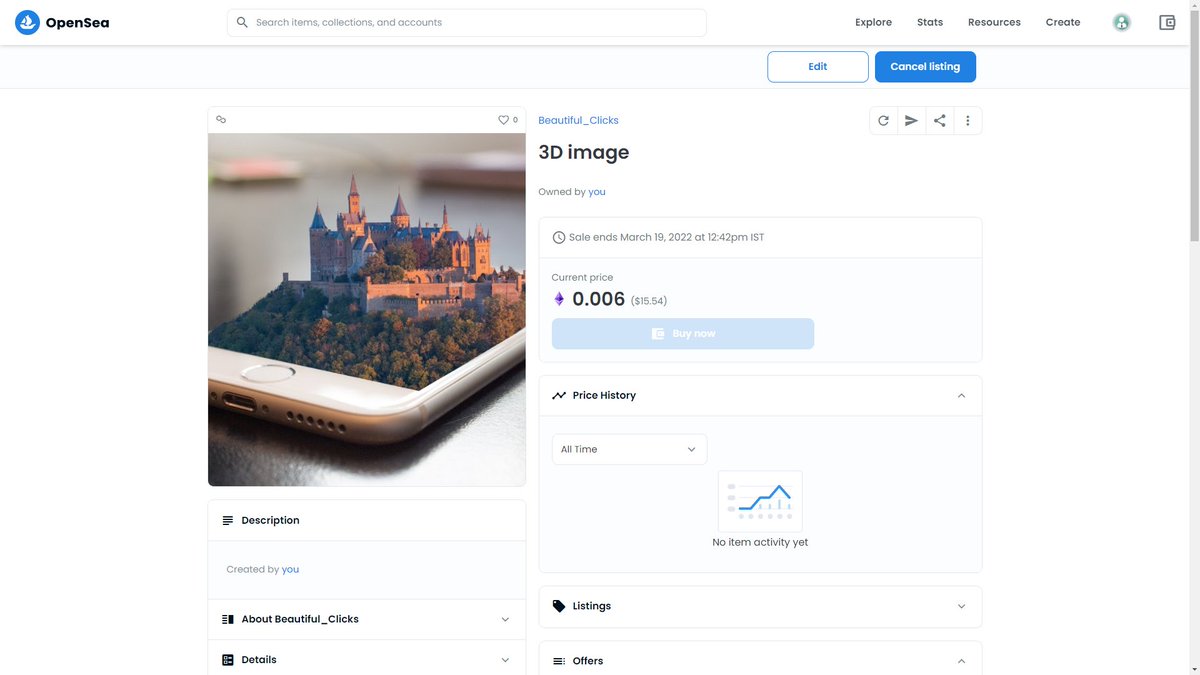The image size is (1200, 675).
Task: Click the 'Current price' label
Action: [582, 277]
